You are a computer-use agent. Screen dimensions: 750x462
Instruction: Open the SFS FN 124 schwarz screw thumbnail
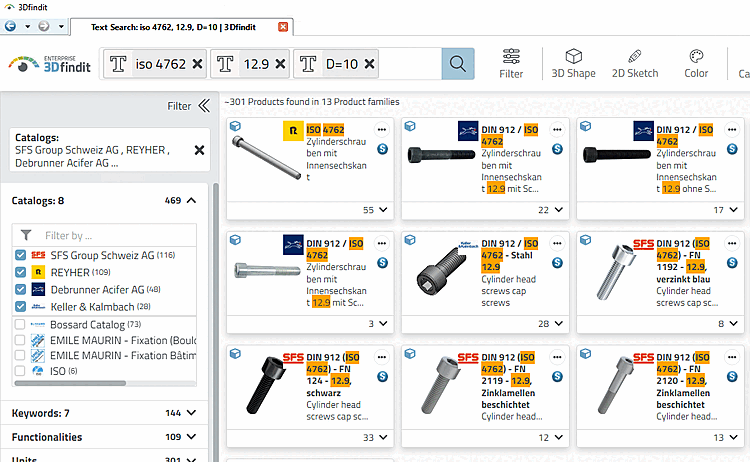pyautogui.click(x=266, y=385)
